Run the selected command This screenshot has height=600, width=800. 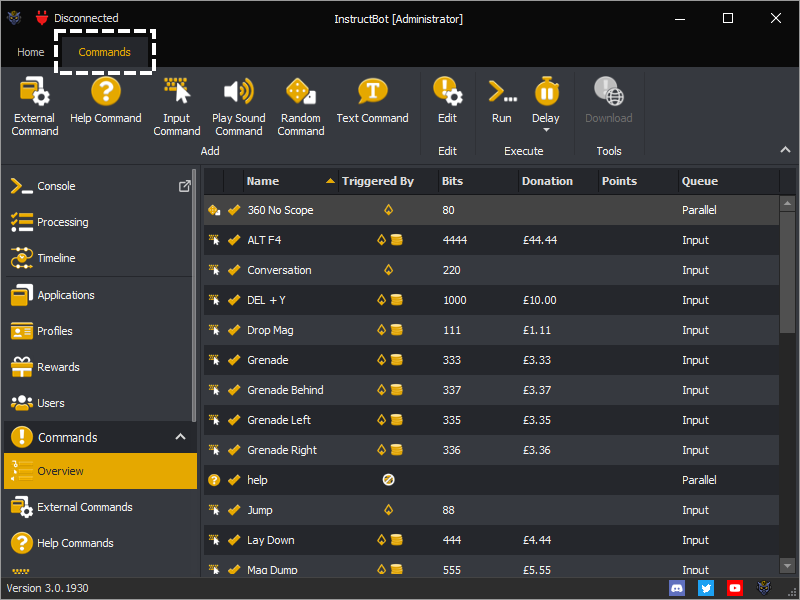501,100
